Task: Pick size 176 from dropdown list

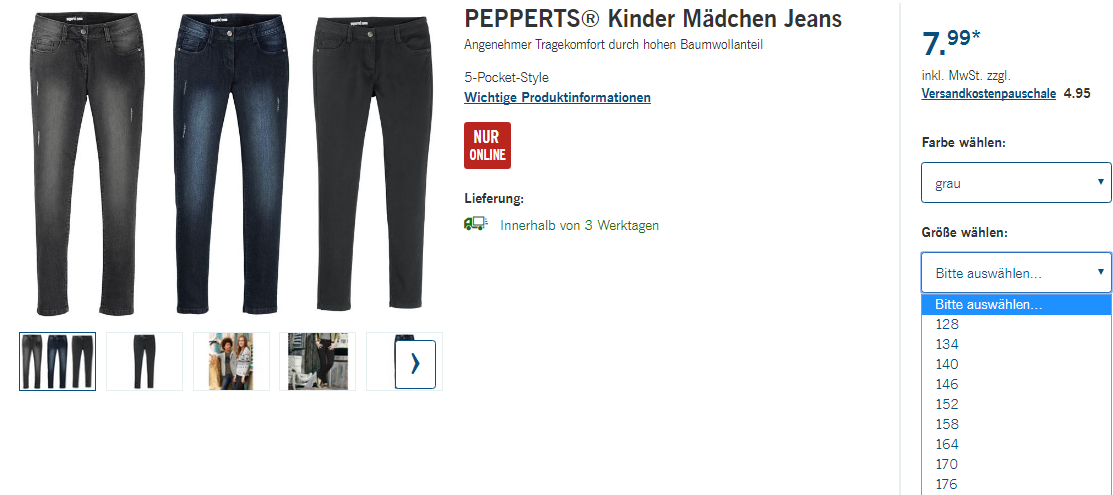Action: pyautogui.click(x=1016, y=484)
